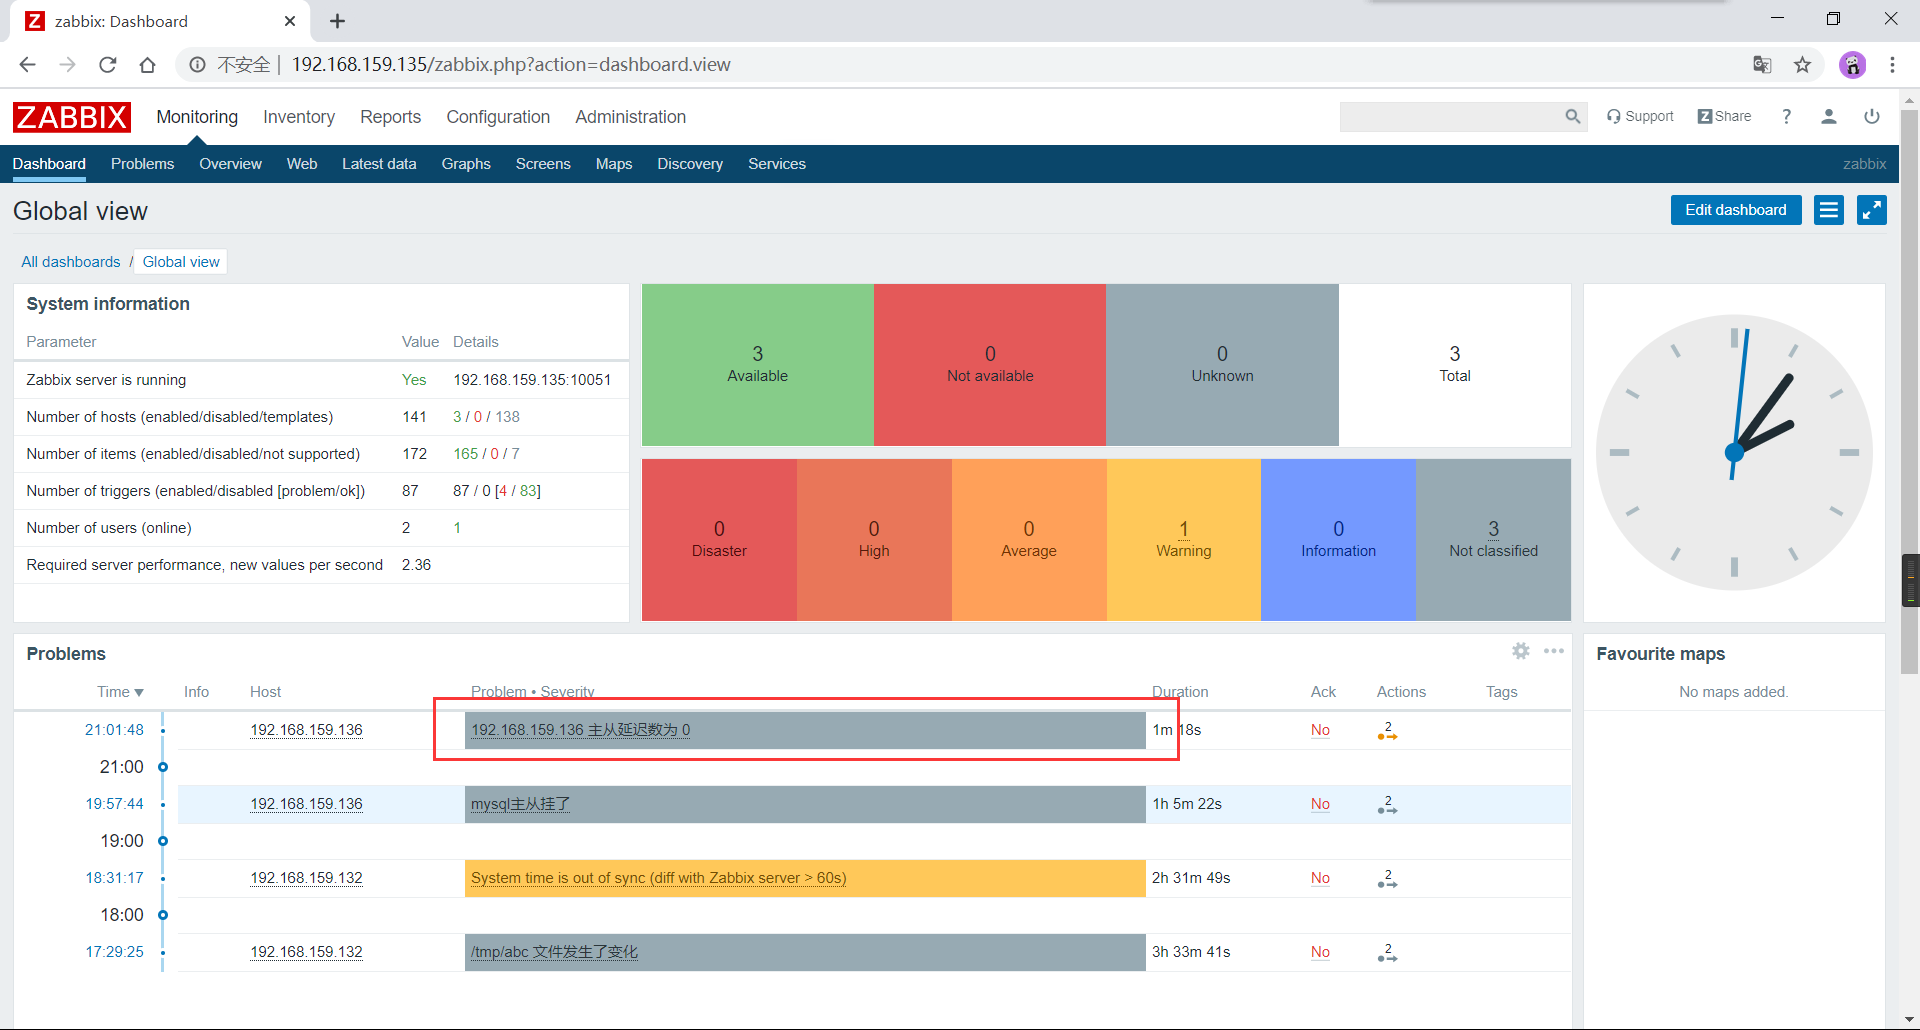
Task: Open the Reports menu
Action: tap(390, 117)
